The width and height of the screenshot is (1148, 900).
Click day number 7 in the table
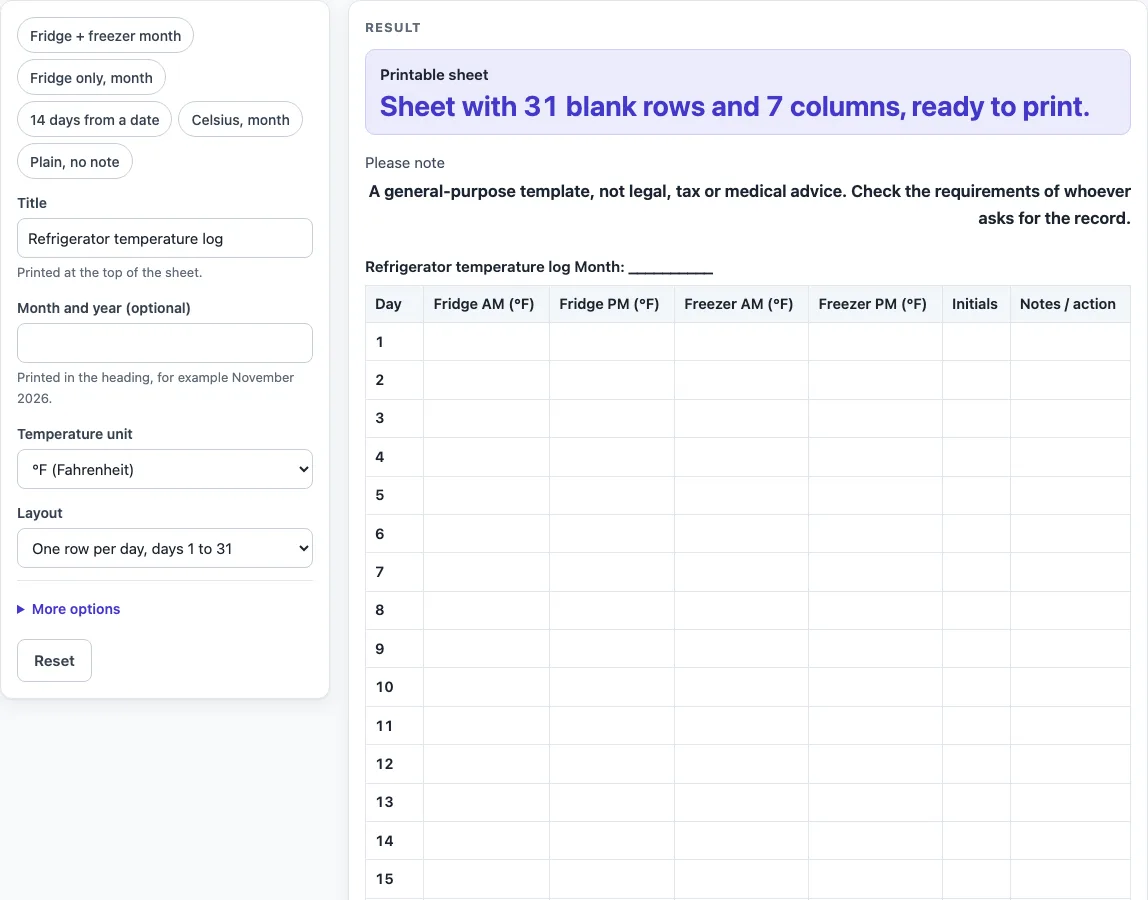point(379,572)
